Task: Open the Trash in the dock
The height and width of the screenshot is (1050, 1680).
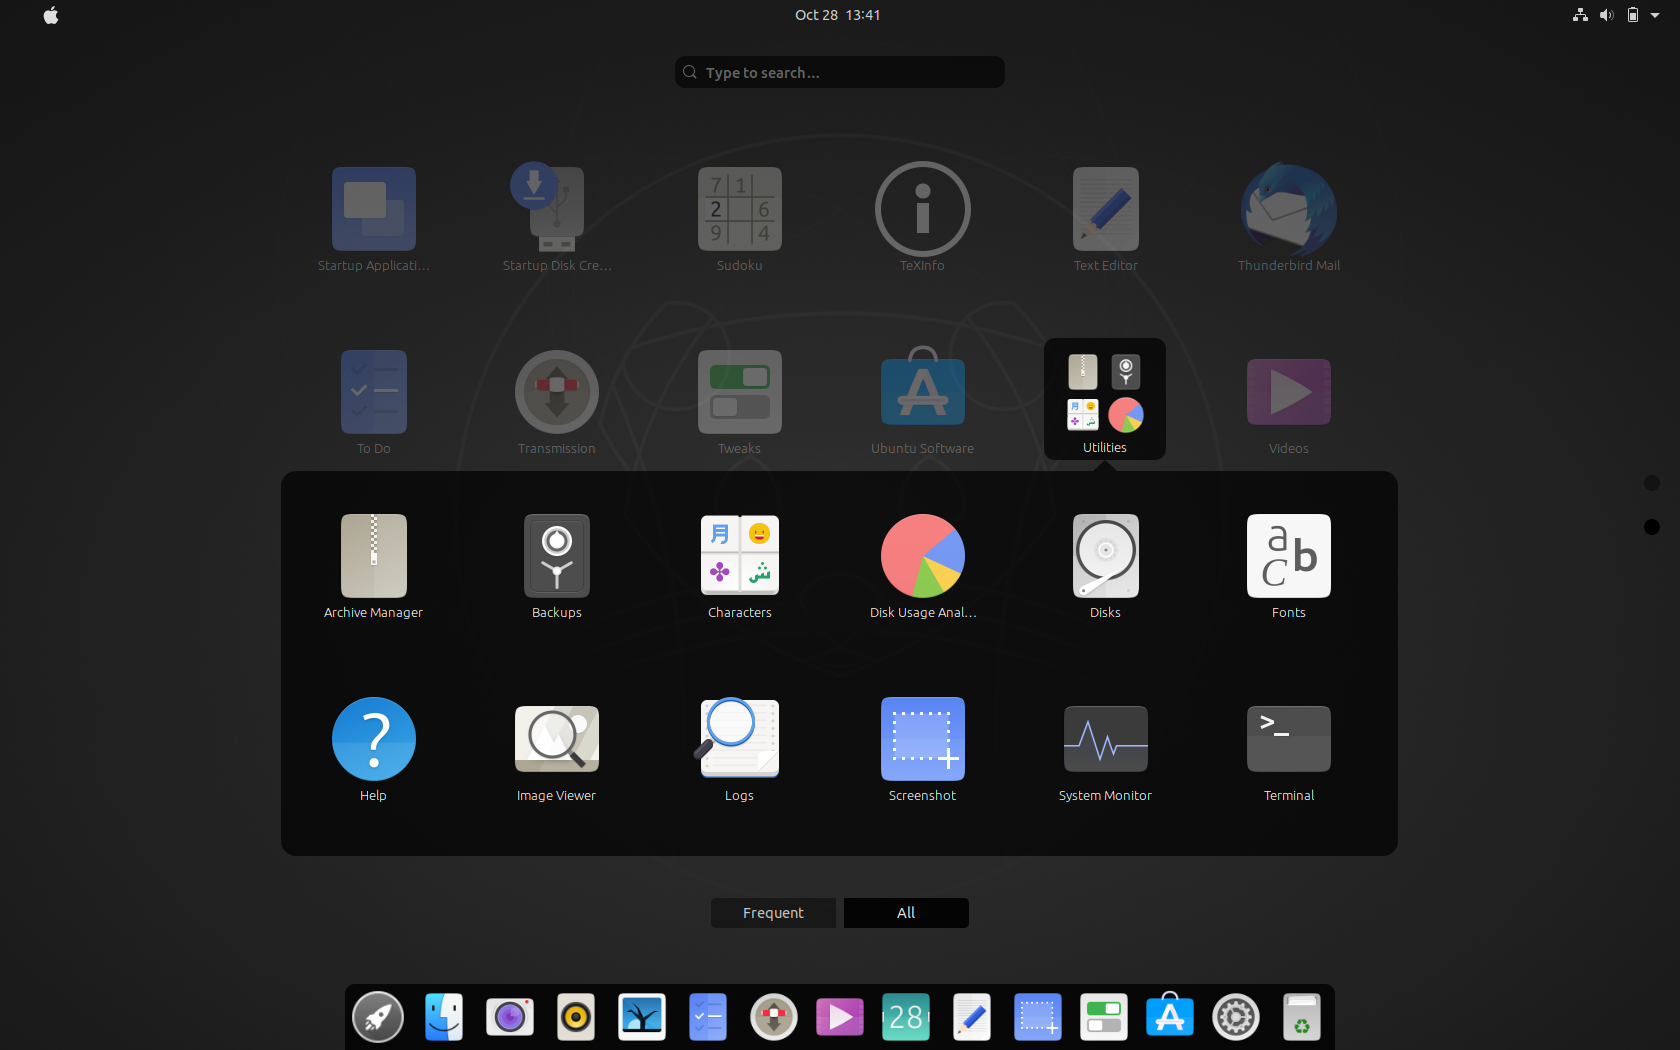Action: point(1302,1018)
